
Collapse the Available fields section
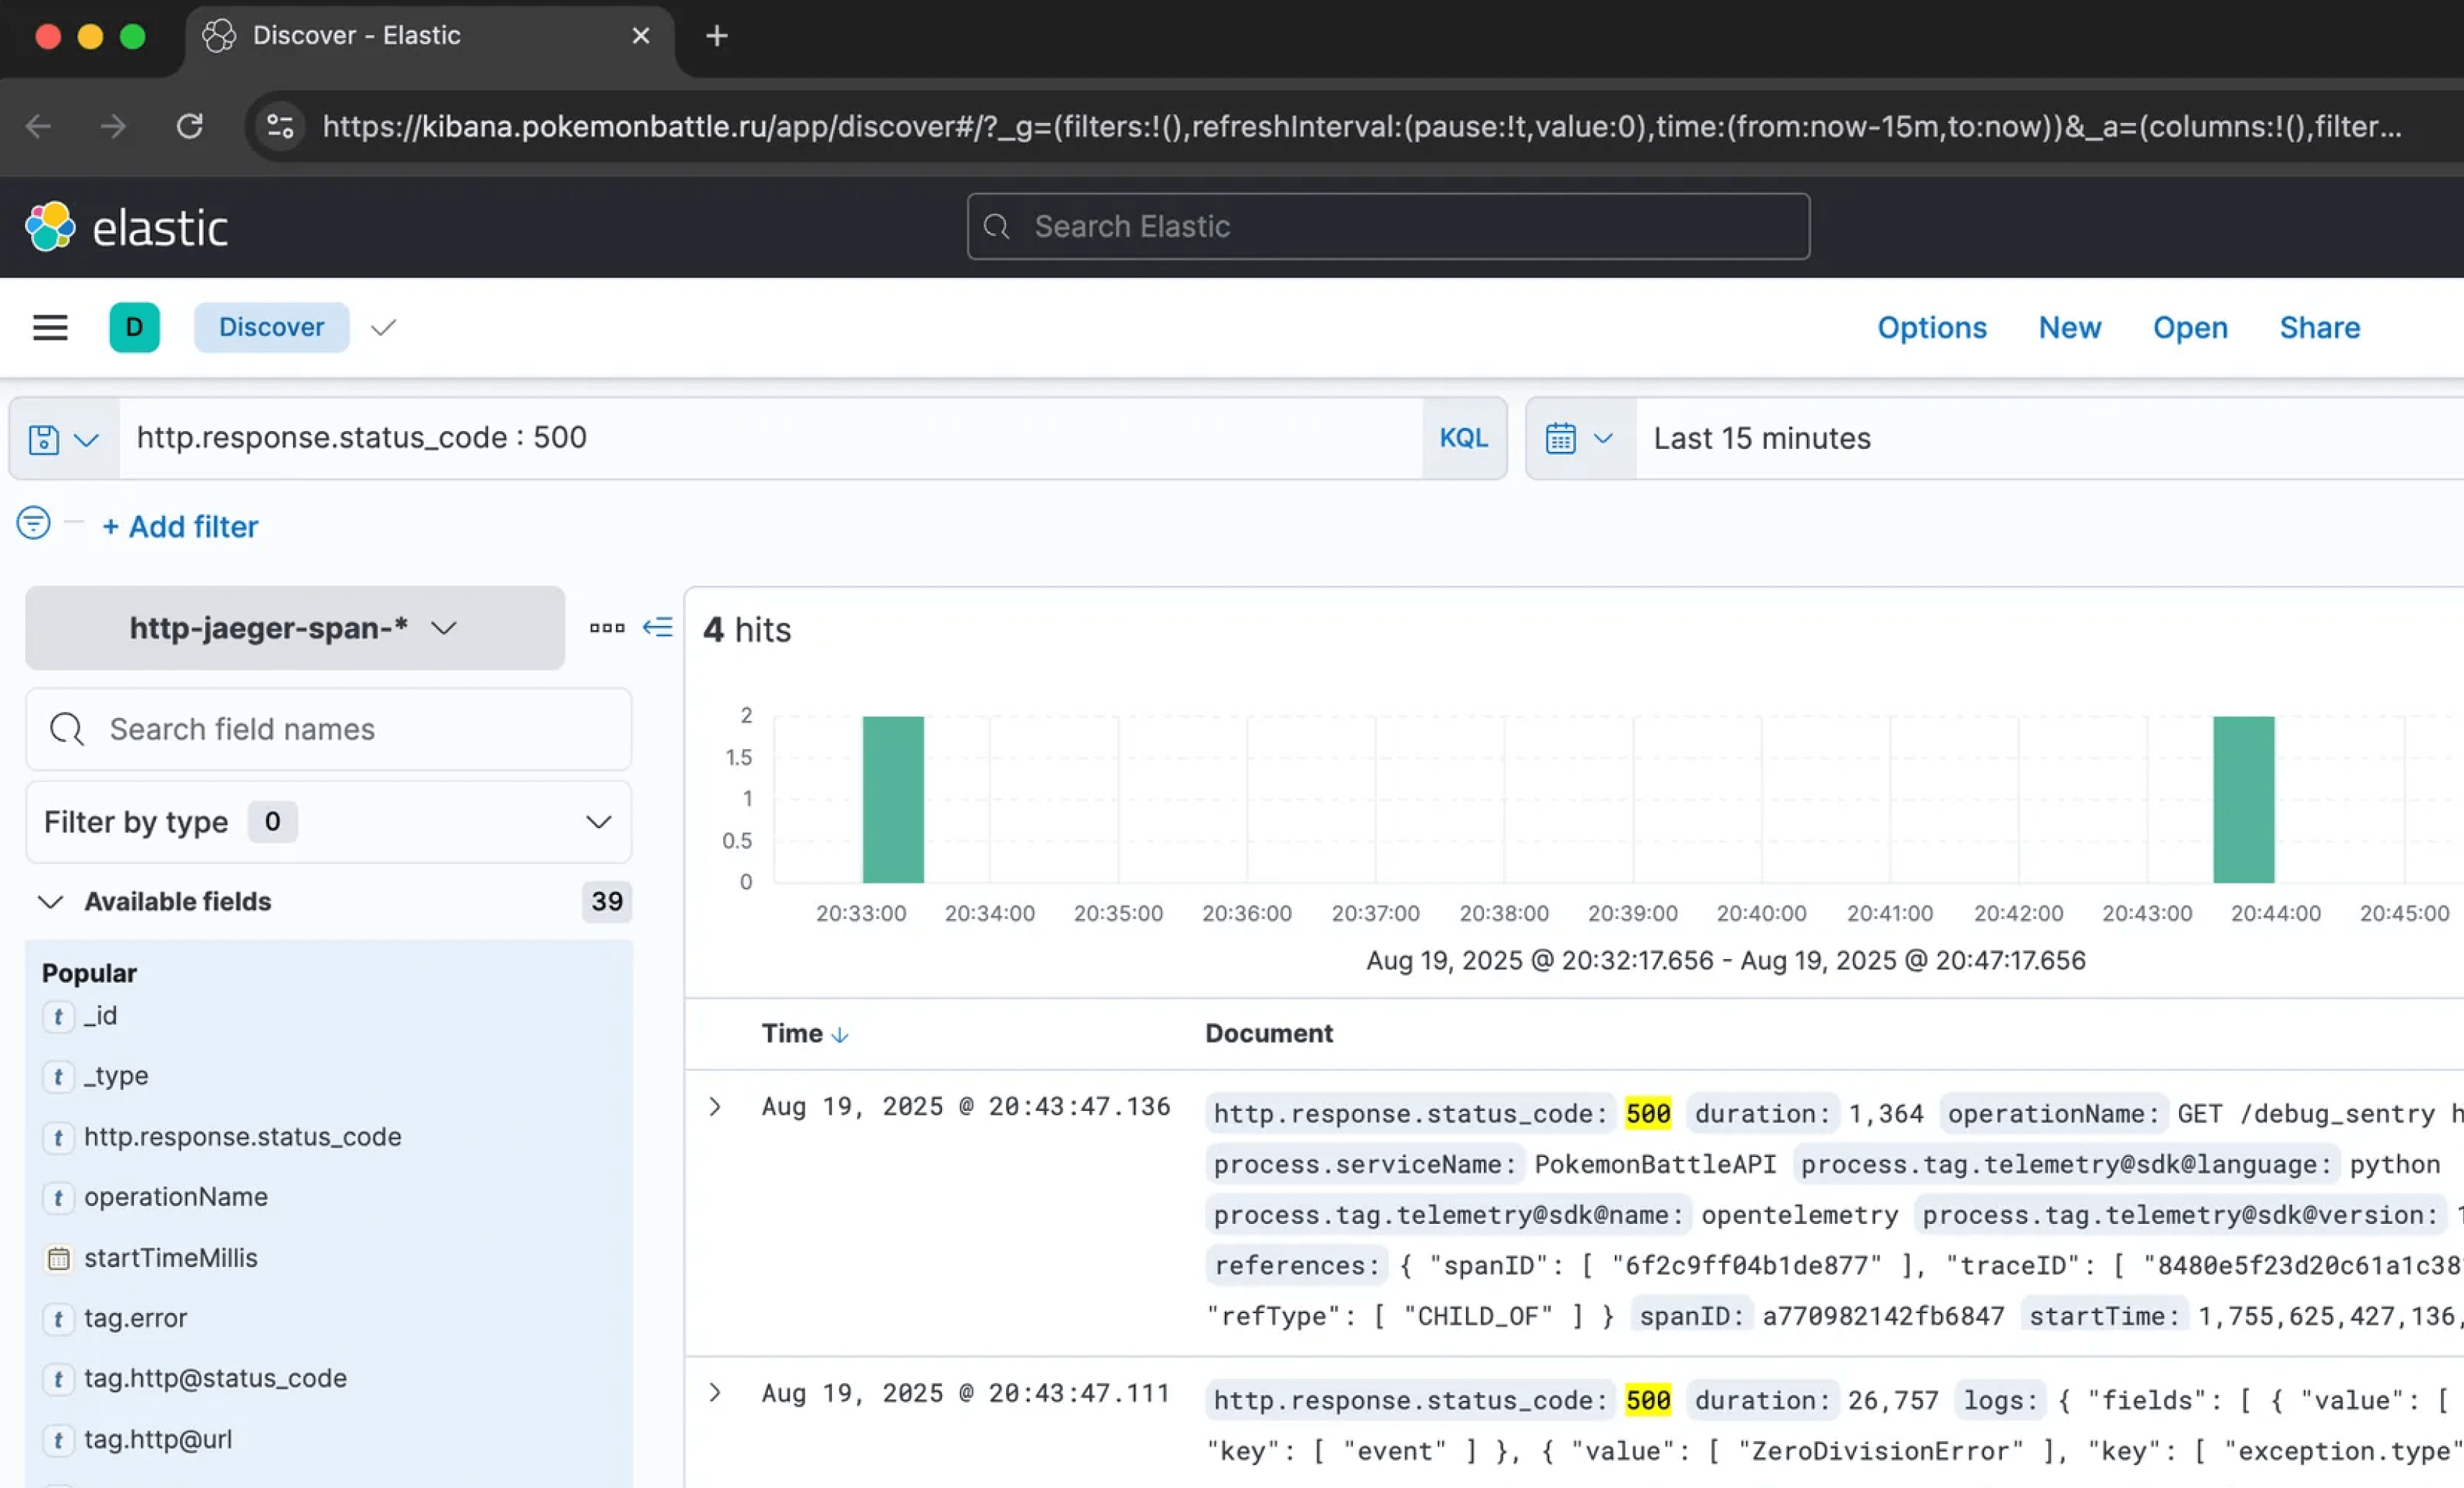pos(50,901)
